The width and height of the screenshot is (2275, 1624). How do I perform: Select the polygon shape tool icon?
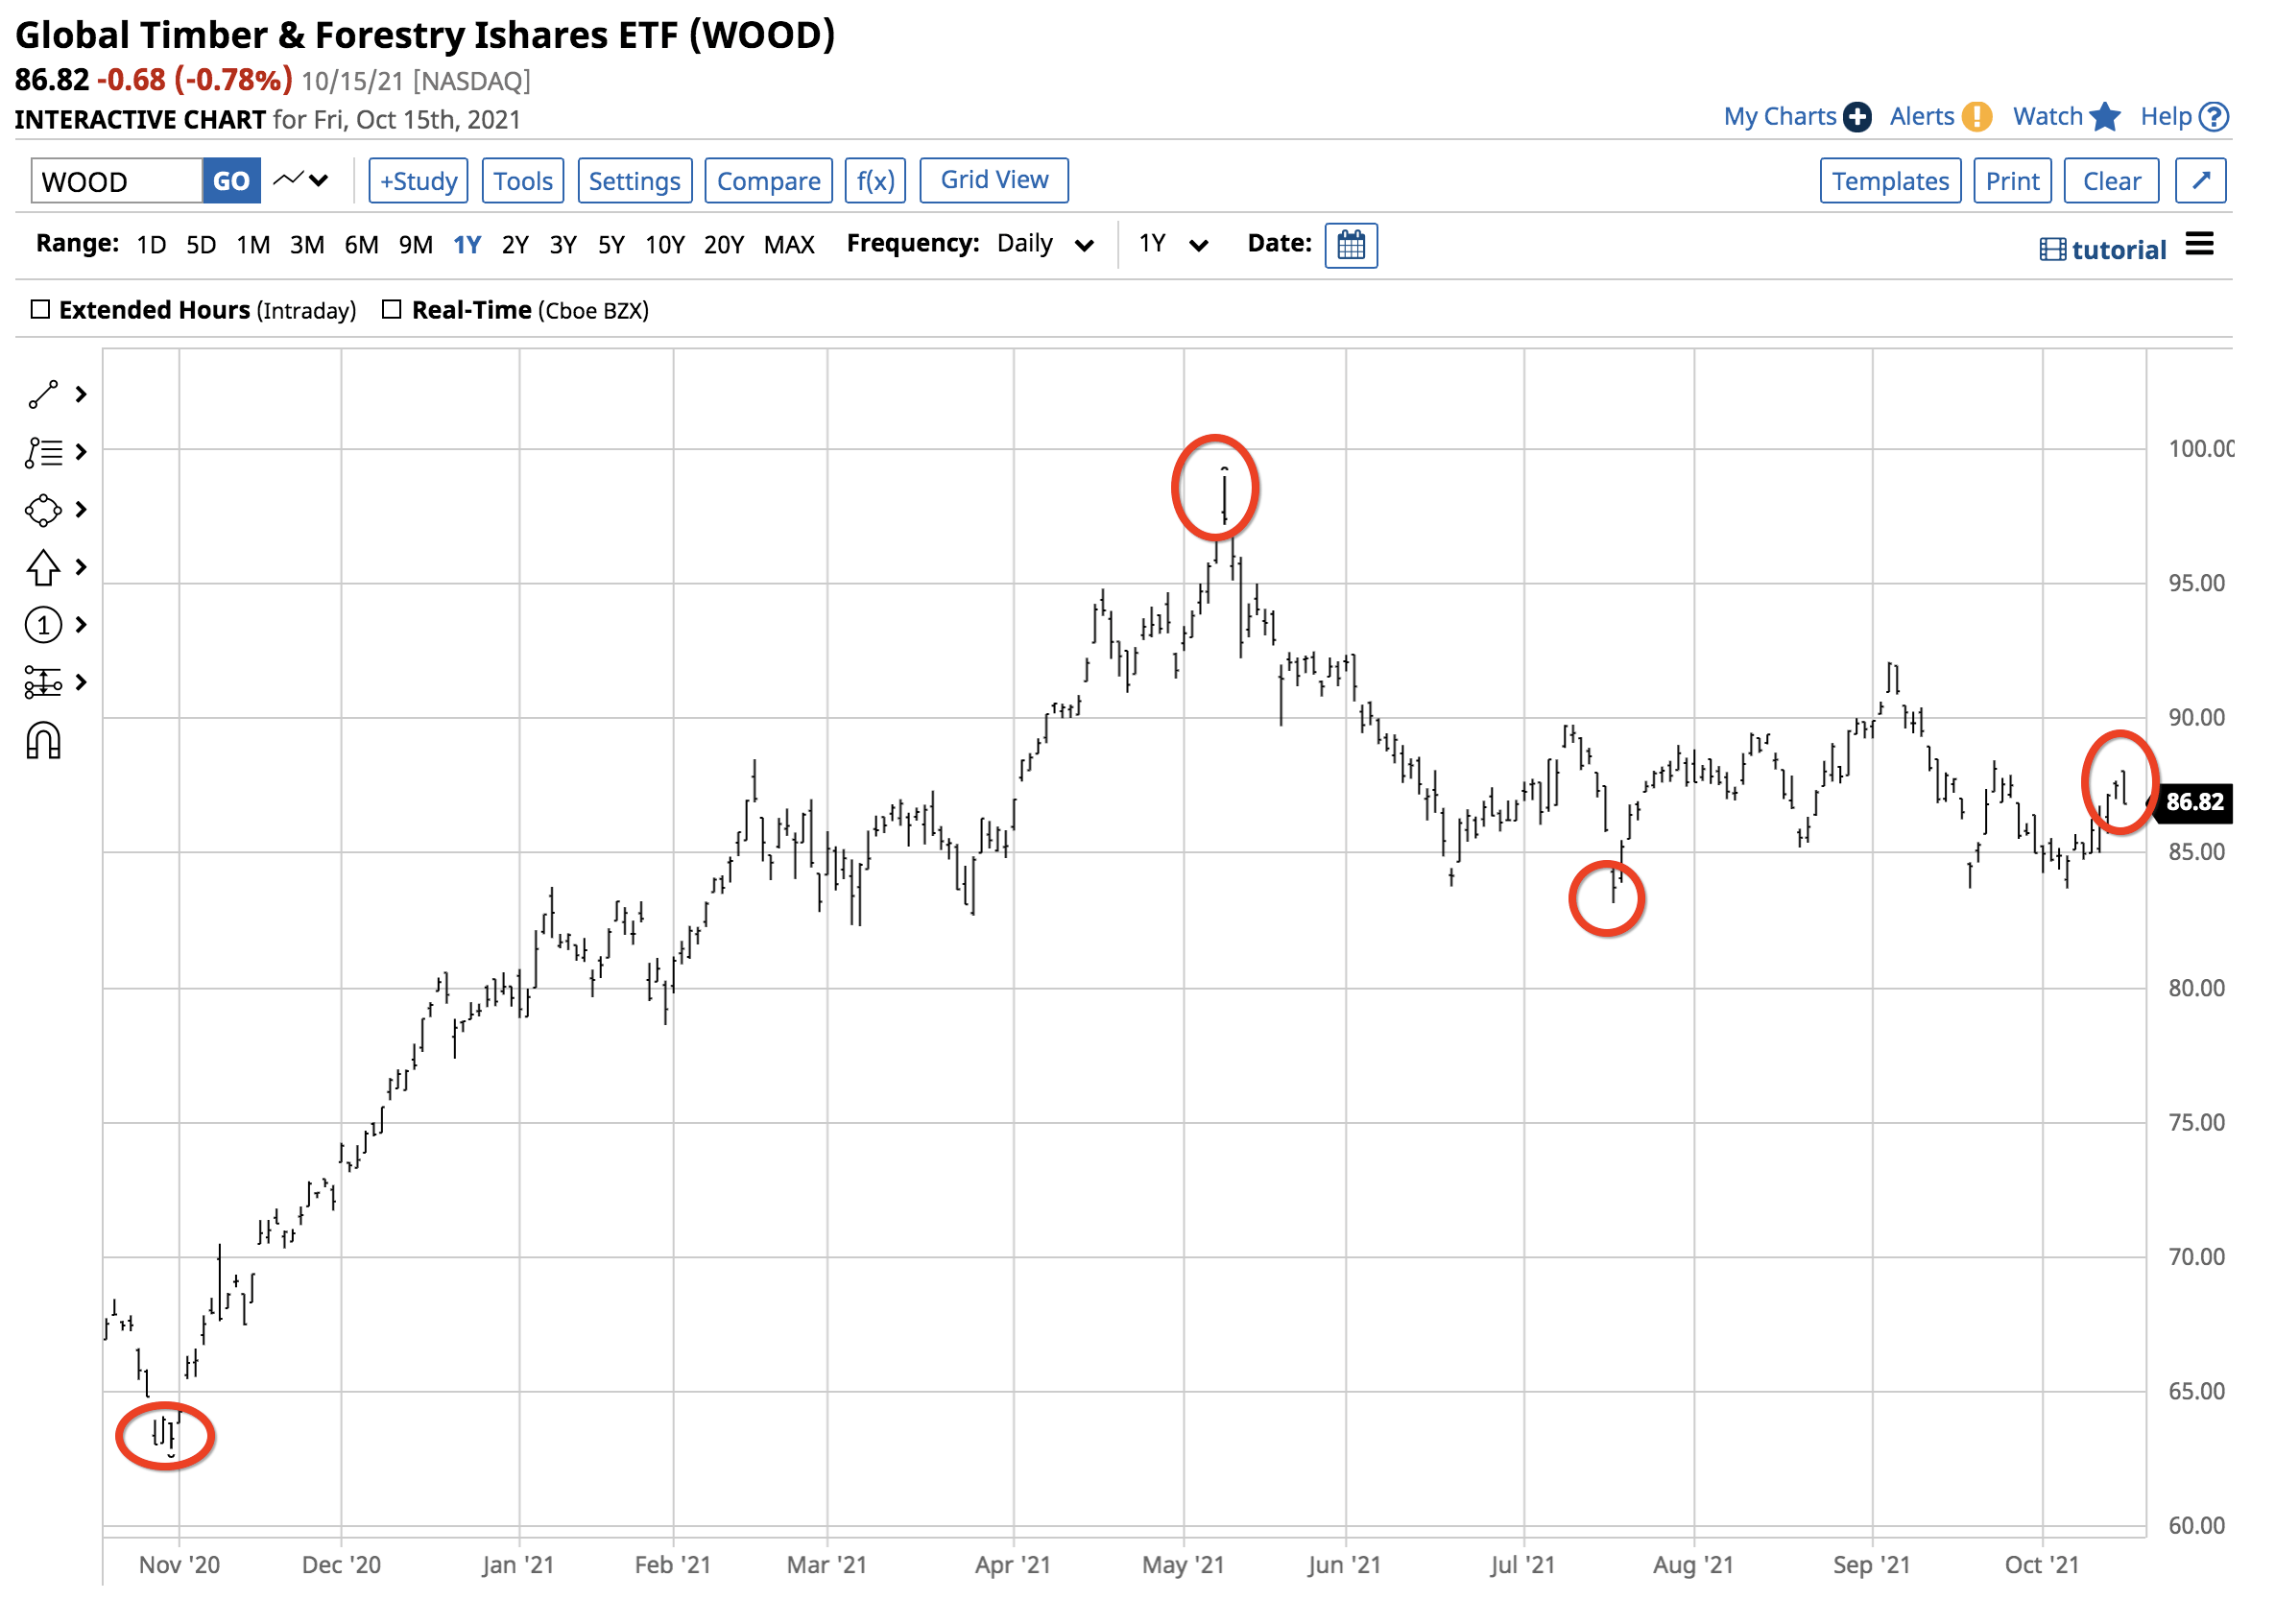pyautogui.click(x=43, y=511)
